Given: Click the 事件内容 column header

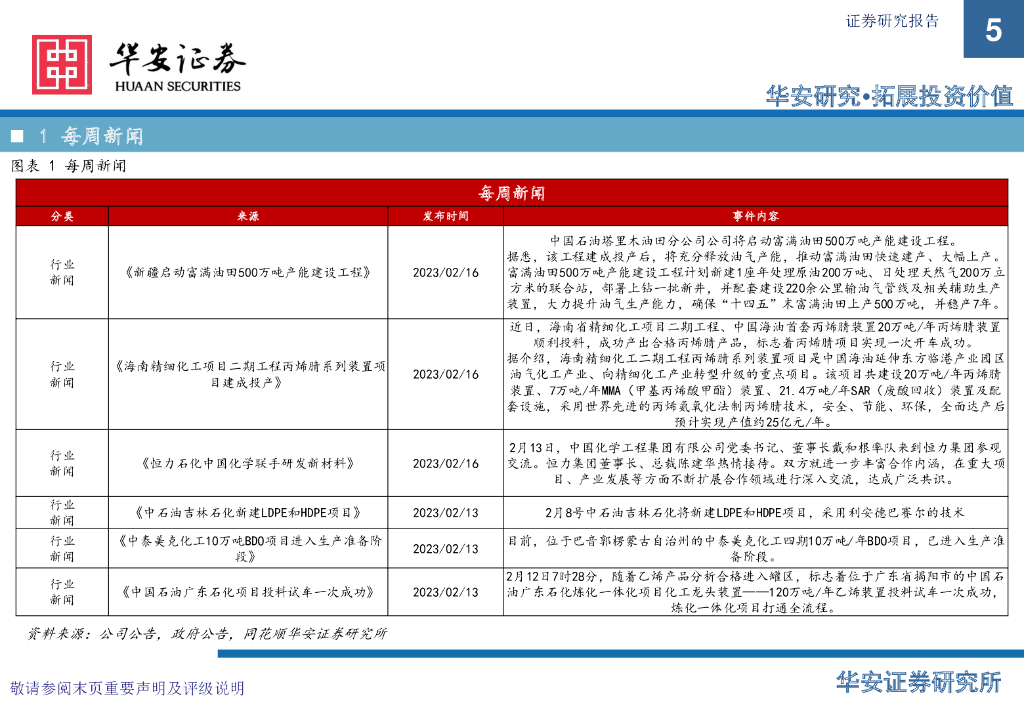Looking at the screenshot, I should coord(756,216).
